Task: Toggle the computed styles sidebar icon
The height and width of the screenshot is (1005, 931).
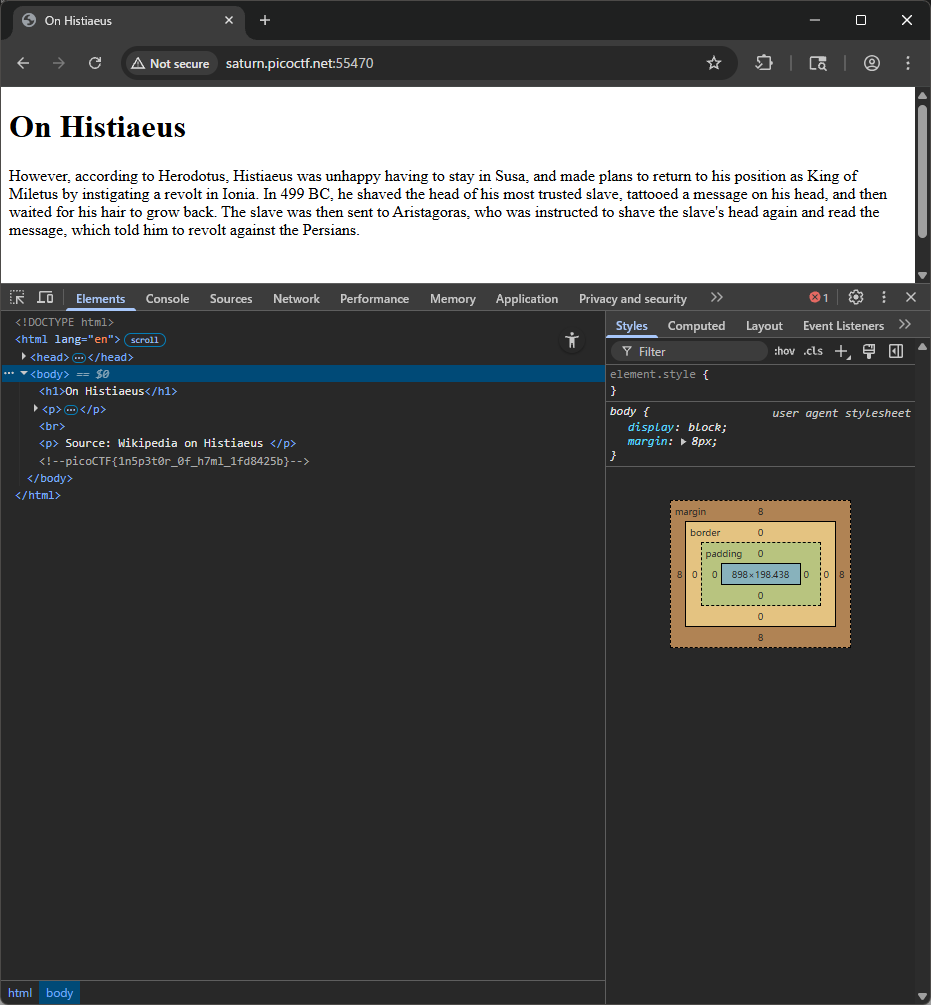Action: point(896,351)
